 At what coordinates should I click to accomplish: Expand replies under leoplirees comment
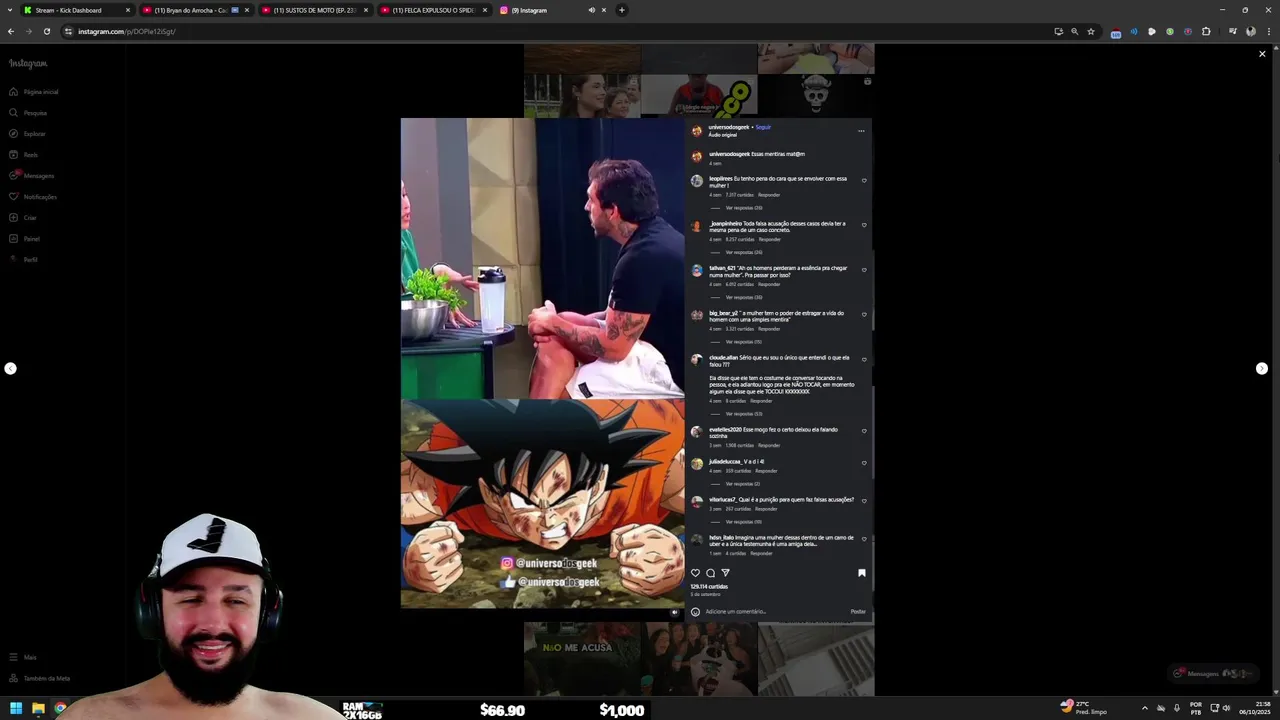tap(743, 208)
